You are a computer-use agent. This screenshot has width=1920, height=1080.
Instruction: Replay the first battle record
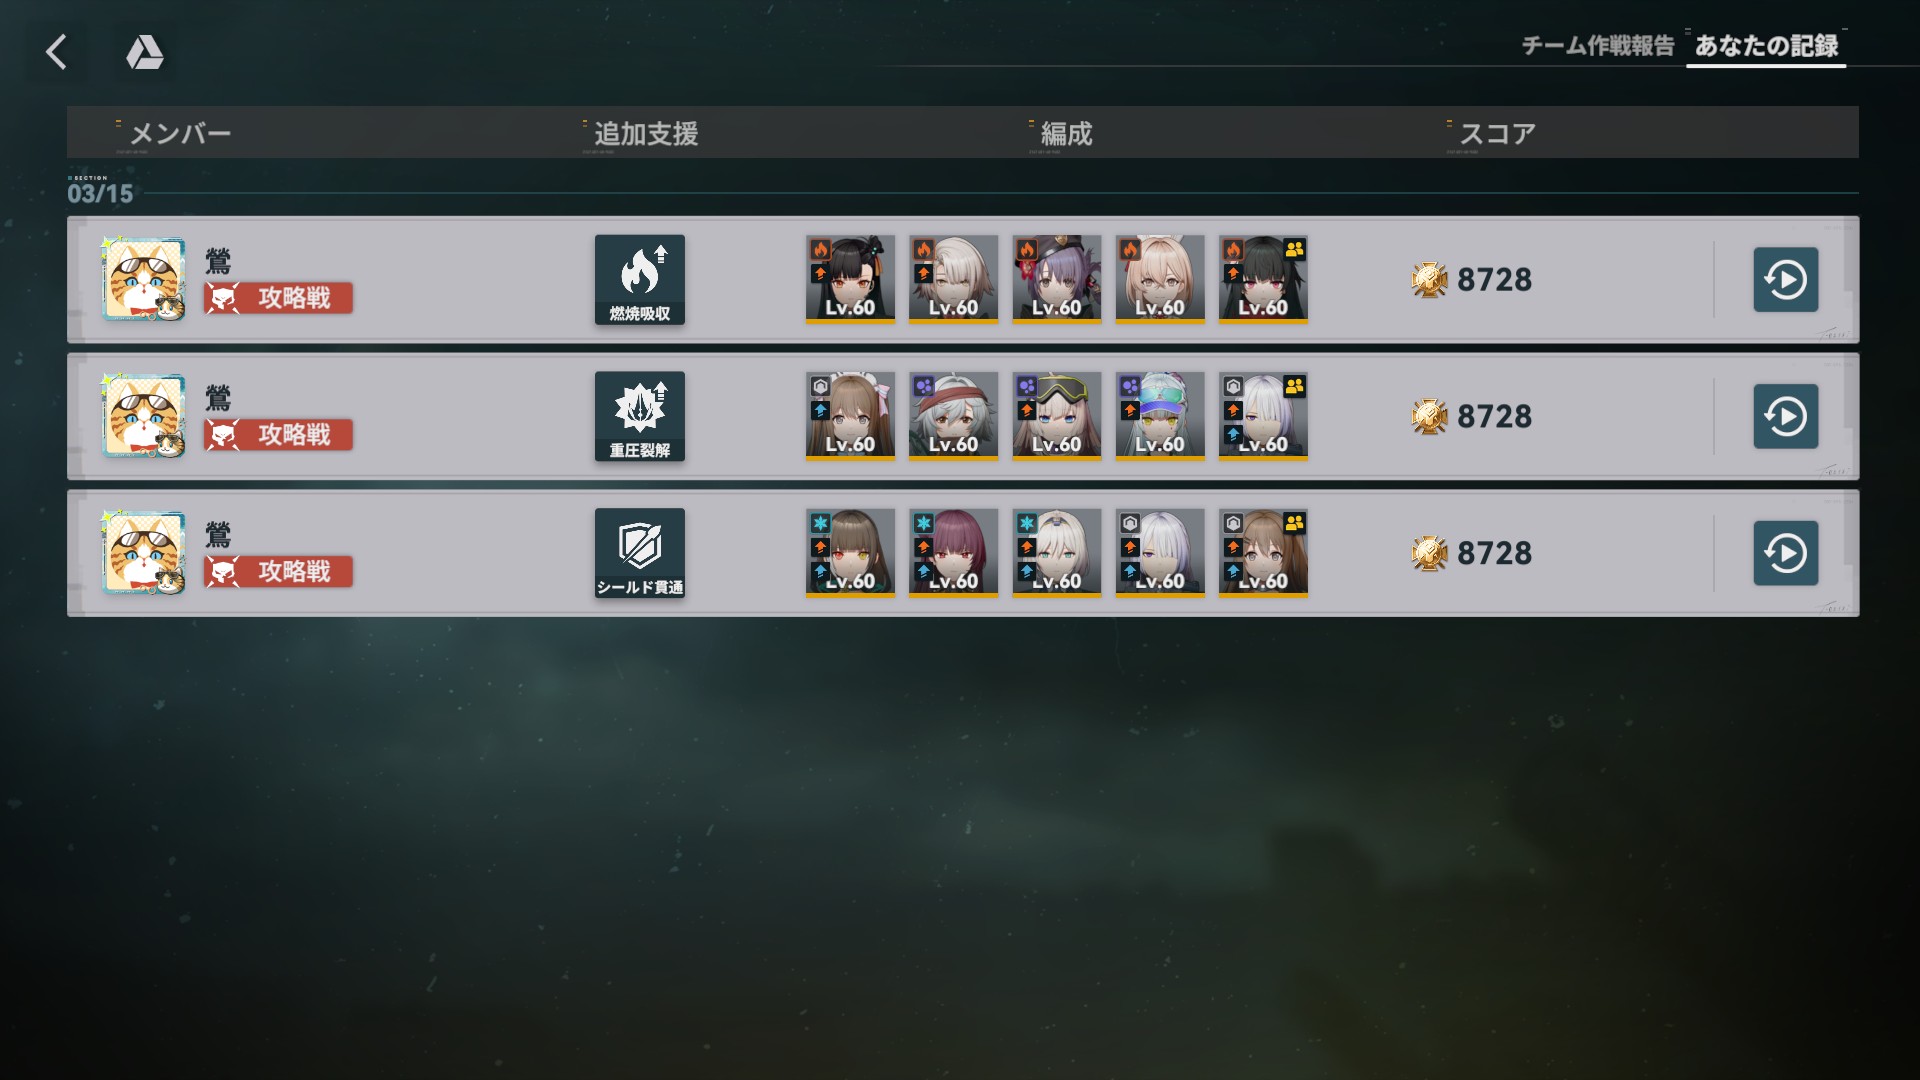pyautogui.click(x=1786, y=280)
